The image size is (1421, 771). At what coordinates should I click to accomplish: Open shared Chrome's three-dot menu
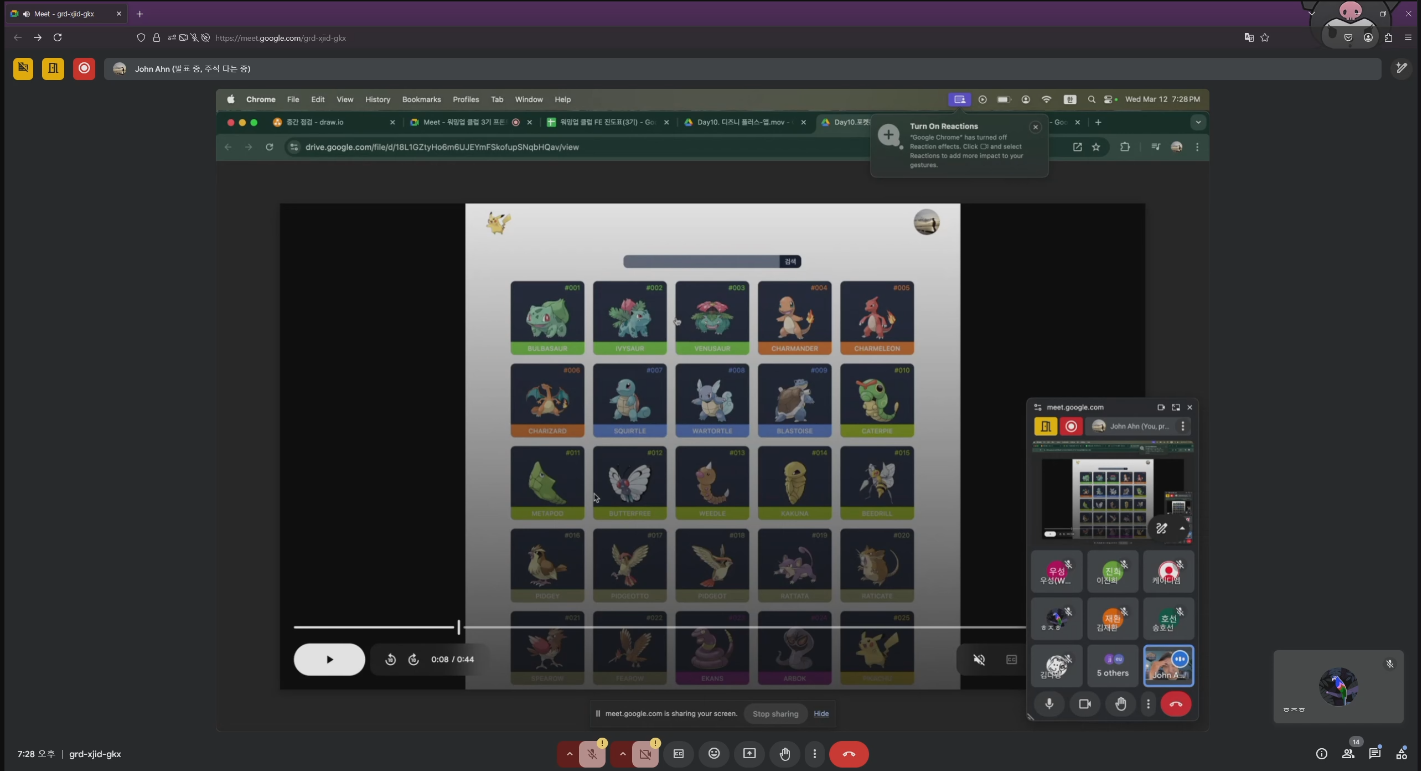click(x=1197, y=147)
